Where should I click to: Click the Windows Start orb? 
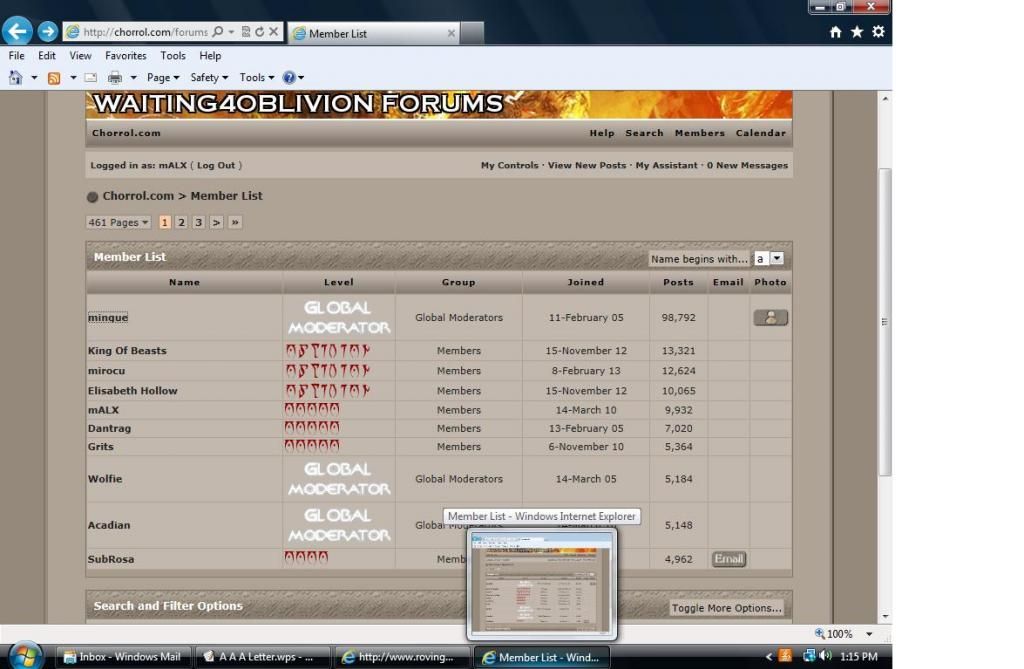pos(26,655)
